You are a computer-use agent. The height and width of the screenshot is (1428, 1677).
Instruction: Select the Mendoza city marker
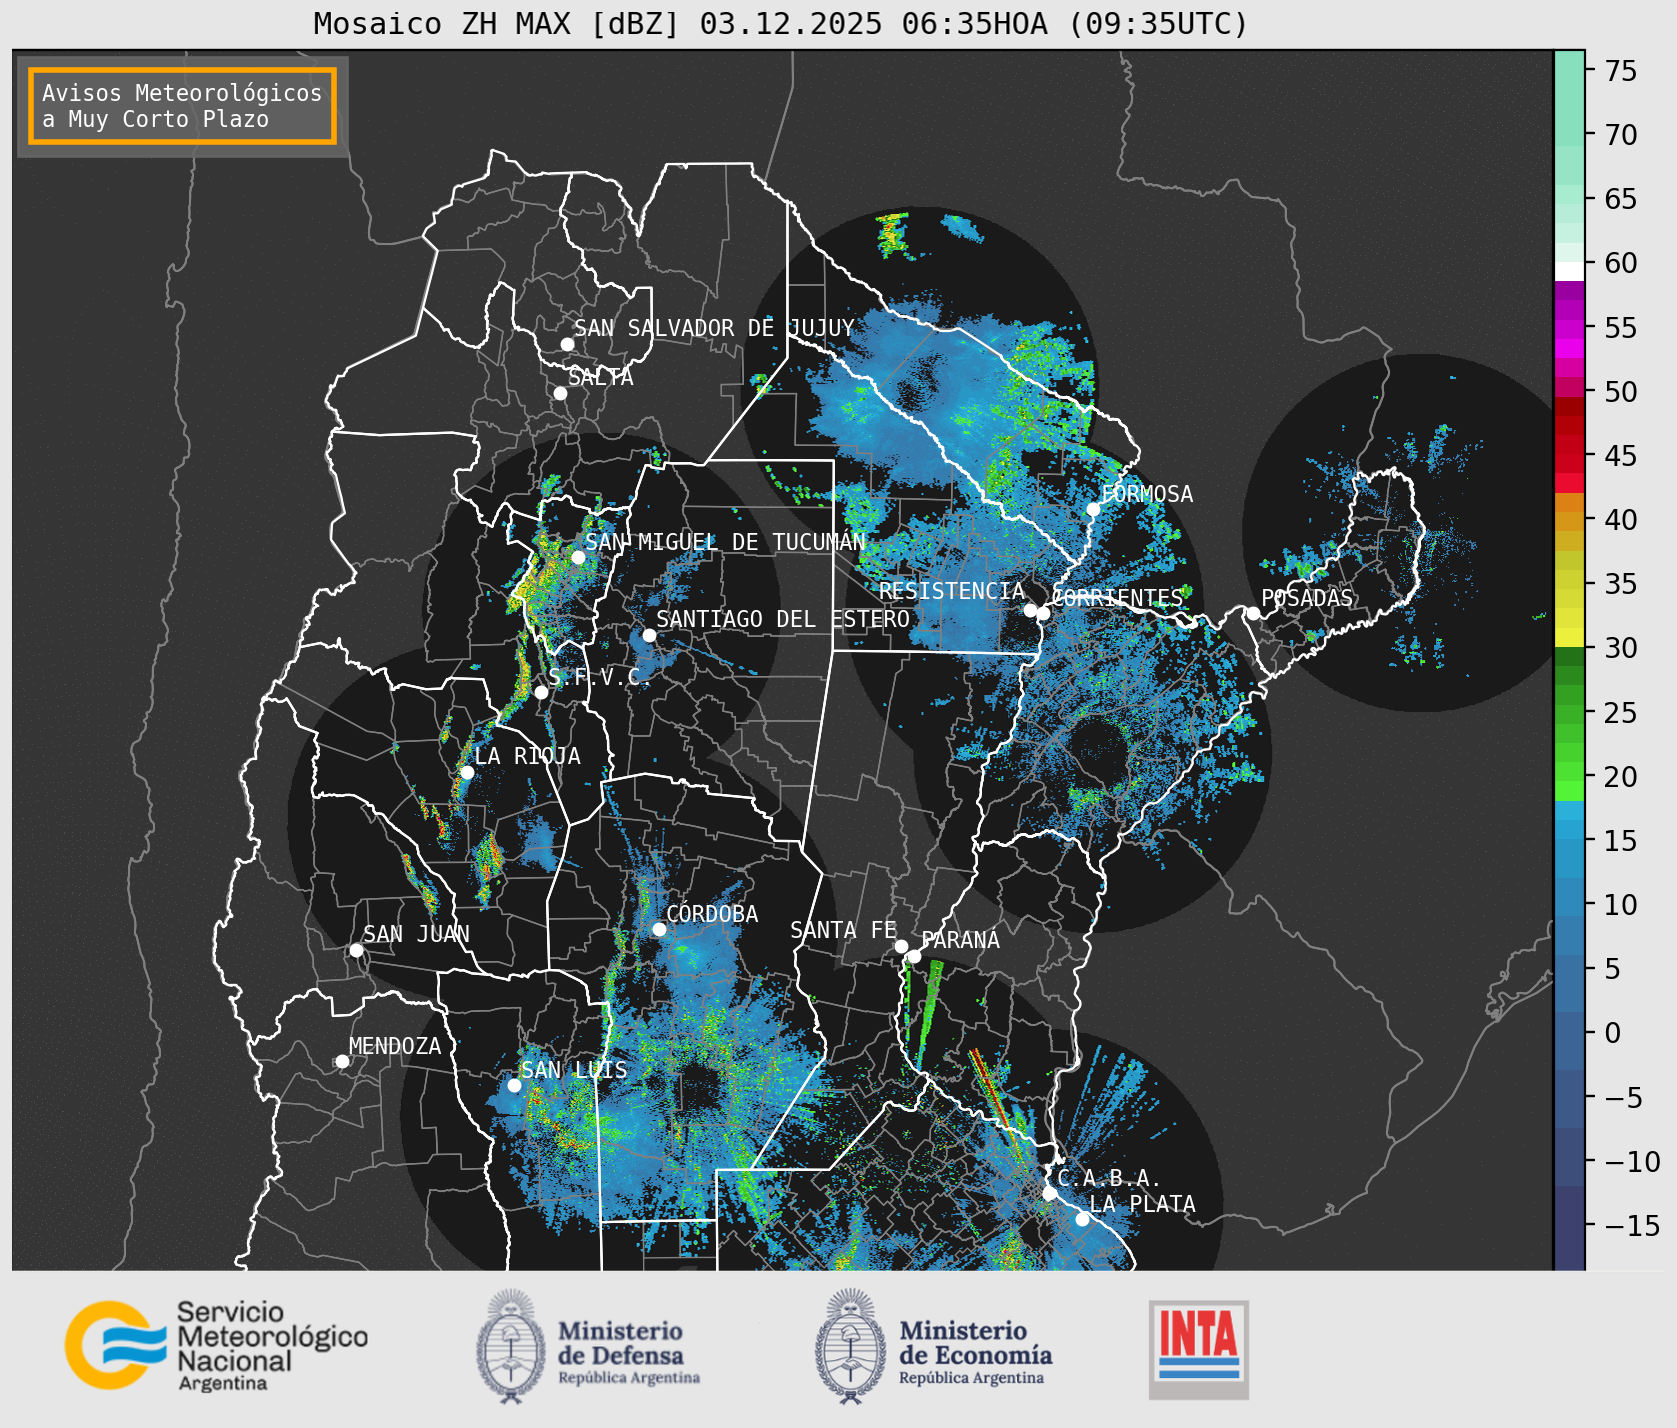342,1061
